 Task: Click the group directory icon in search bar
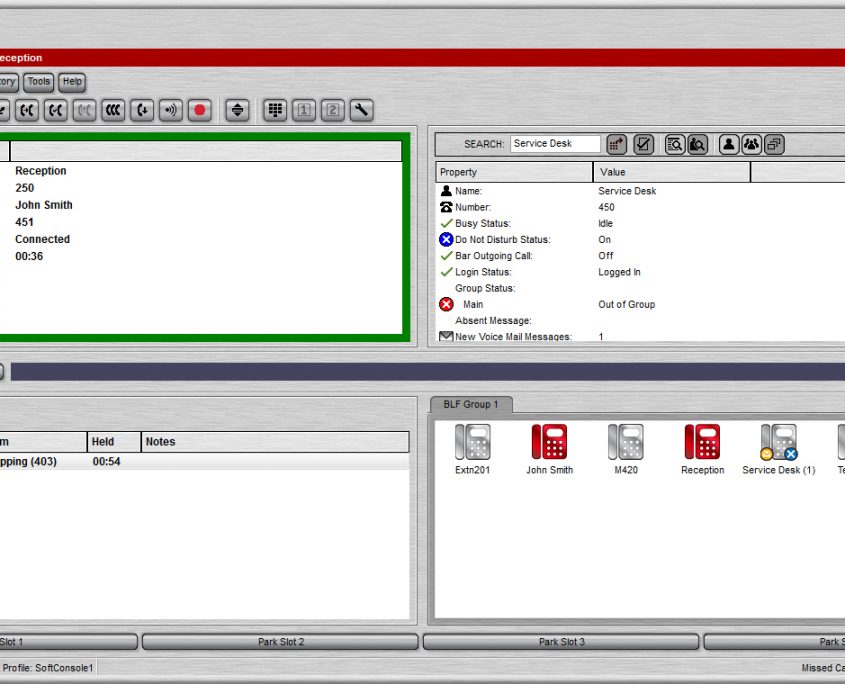[751, 144]
